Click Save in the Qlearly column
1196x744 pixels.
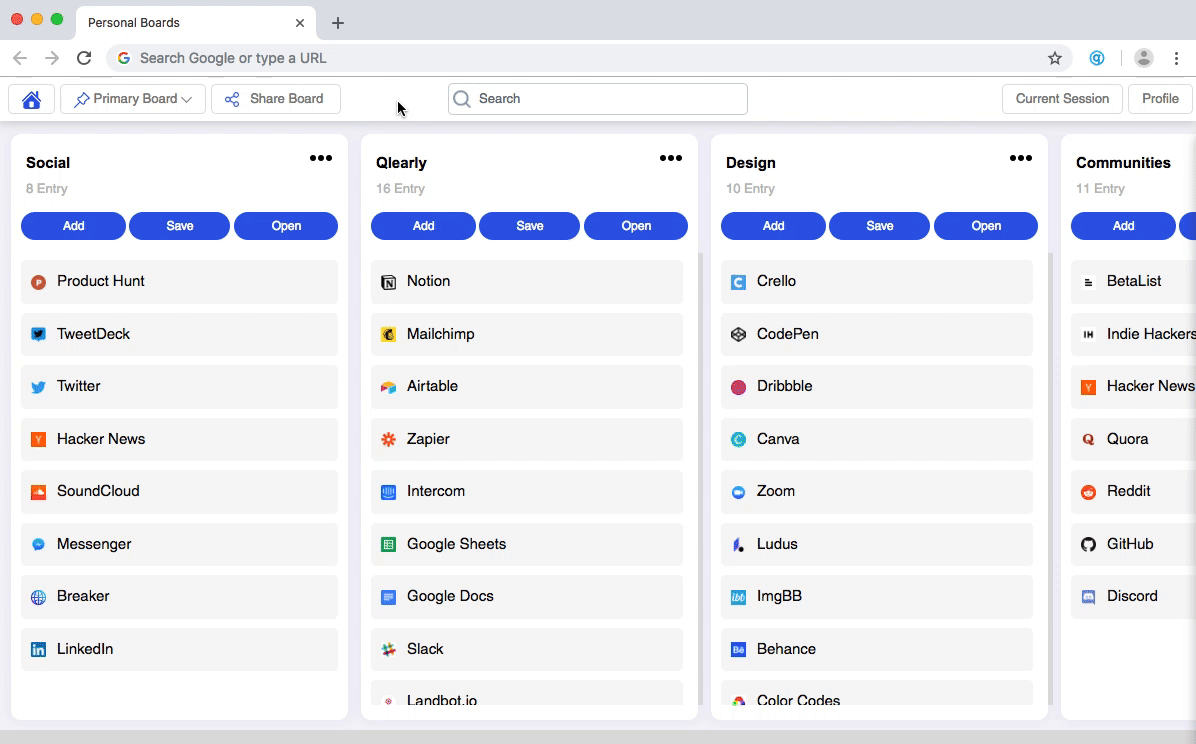(x=529, y=226)
